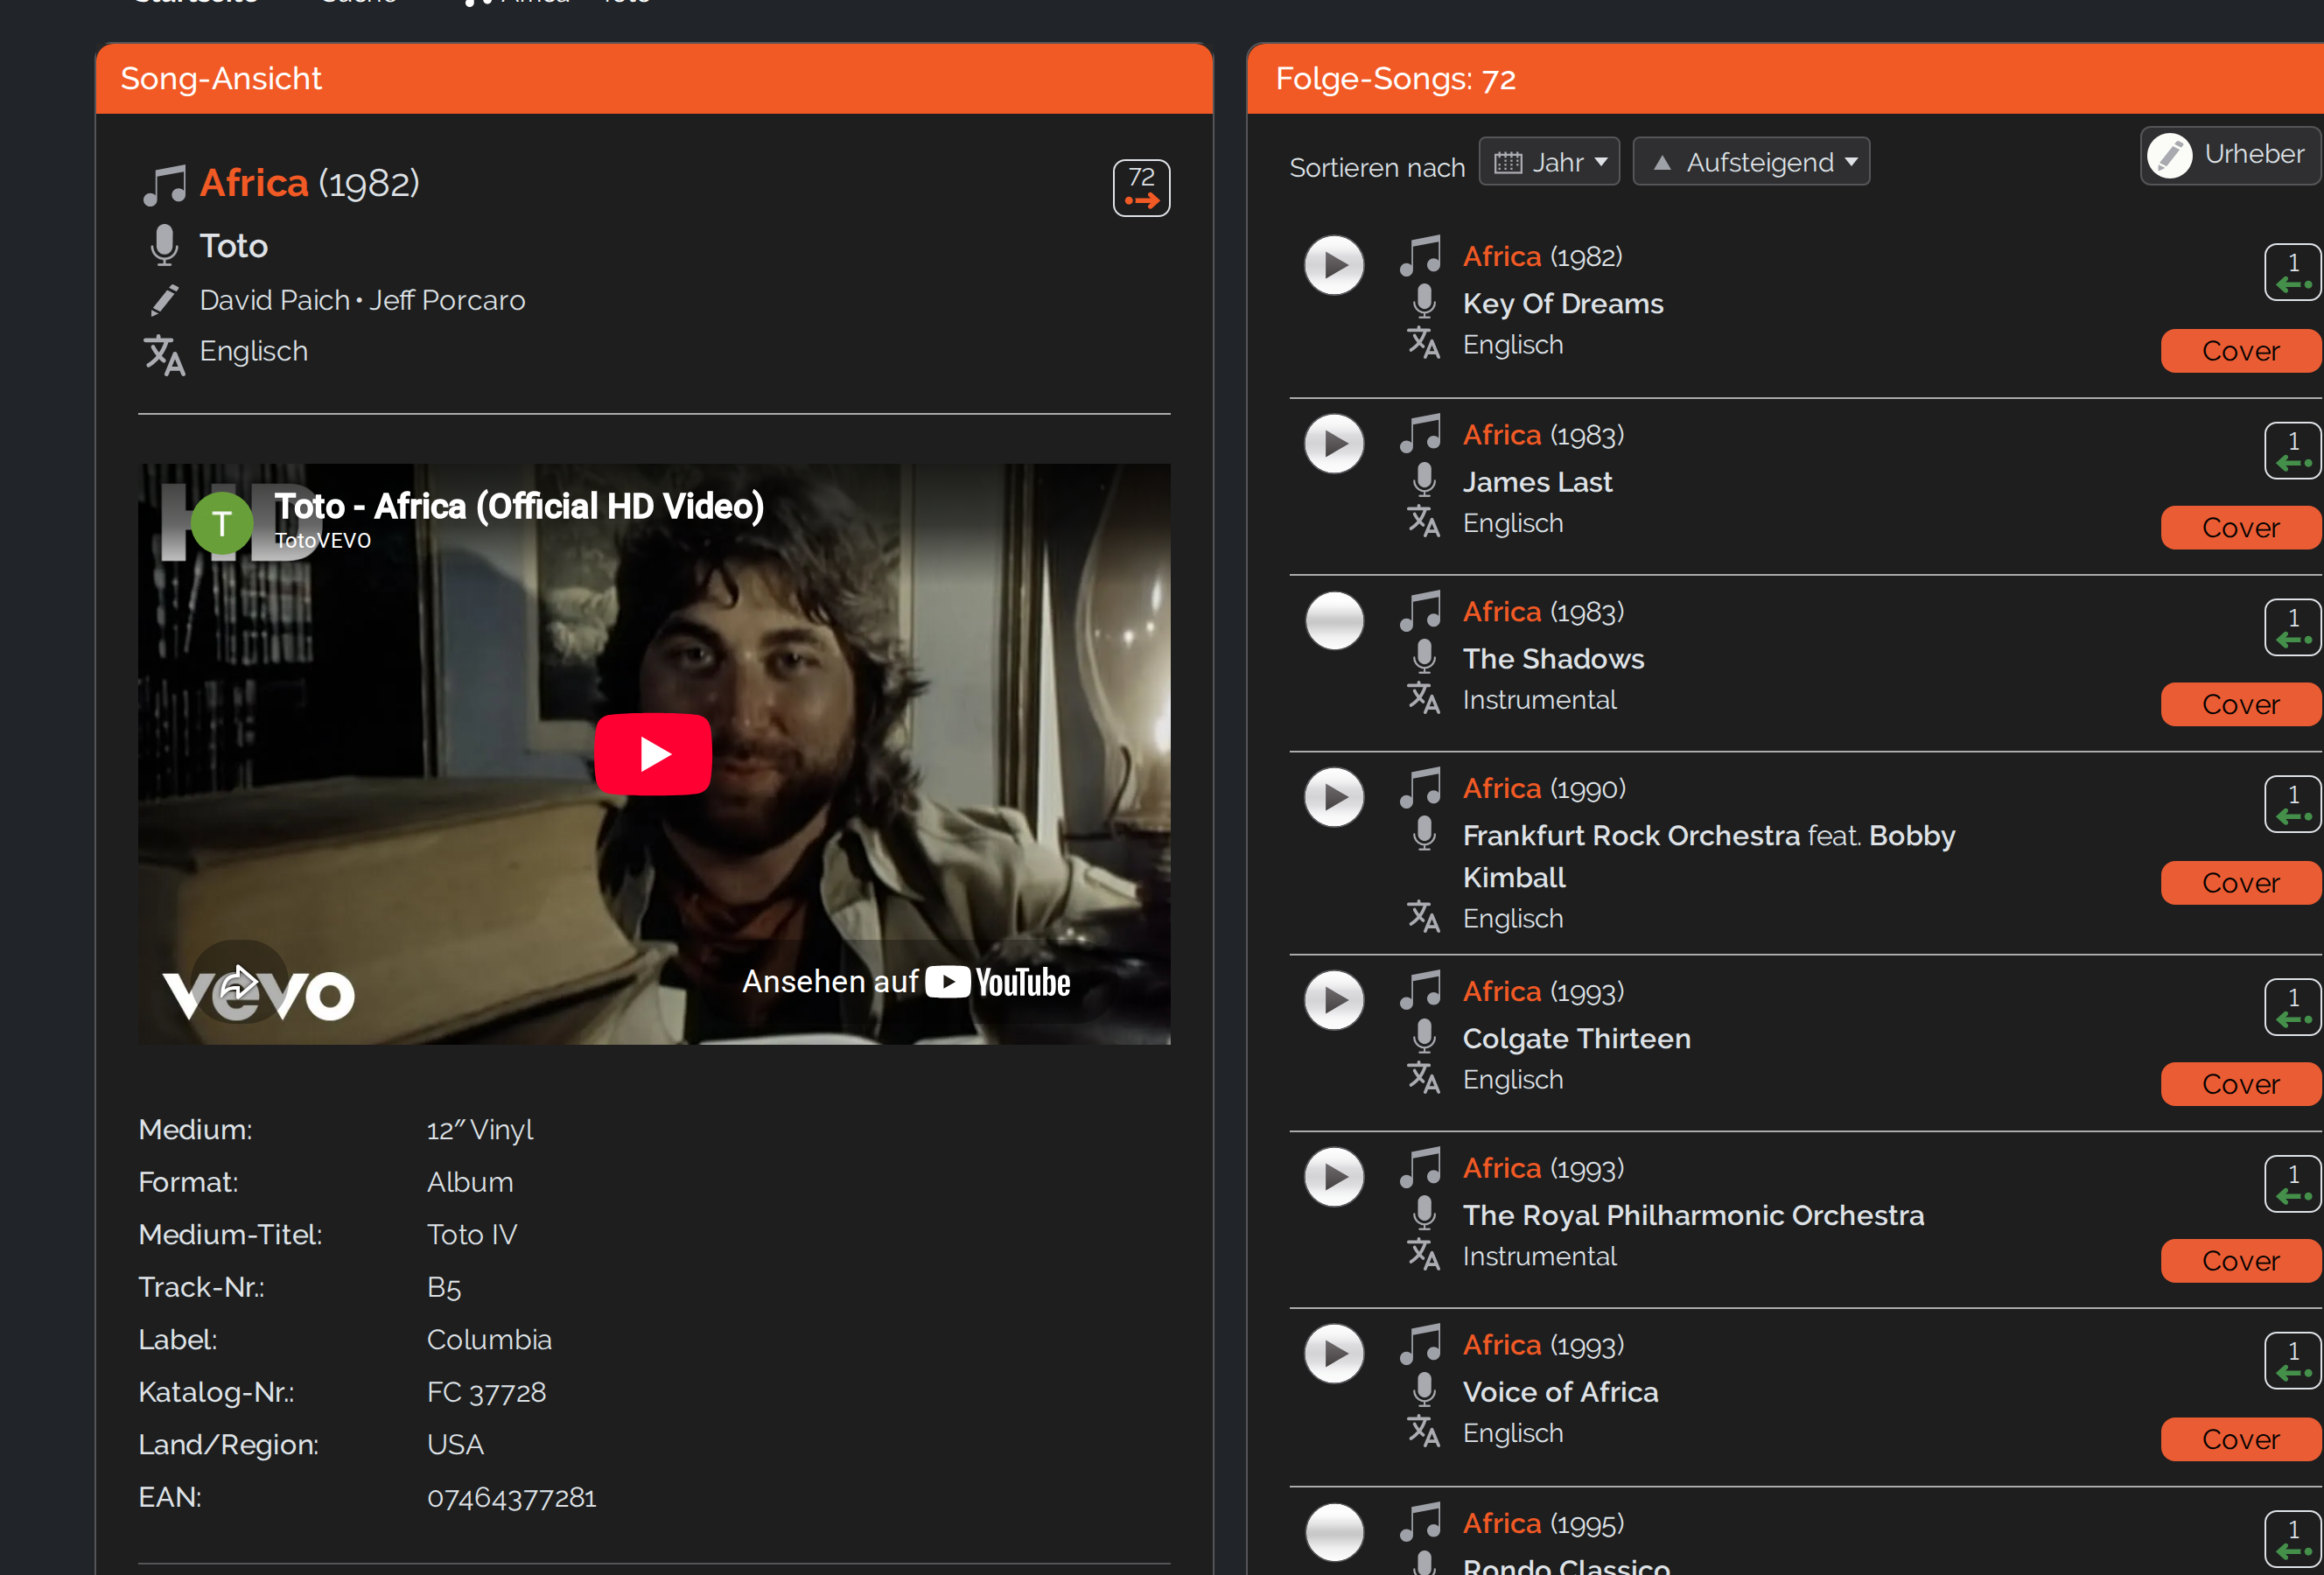Click Cover button for The Shadows
This screenshot has width=2324, height=1575.
tap(2240, 705)
